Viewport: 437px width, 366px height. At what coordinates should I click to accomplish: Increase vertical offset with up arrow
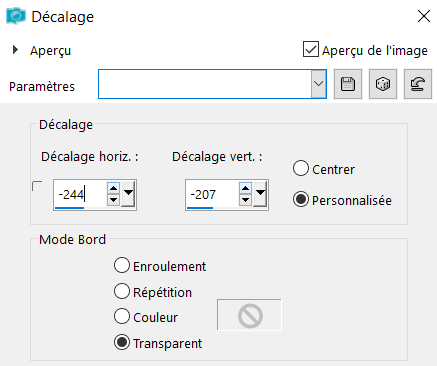[x=245, y=189]
